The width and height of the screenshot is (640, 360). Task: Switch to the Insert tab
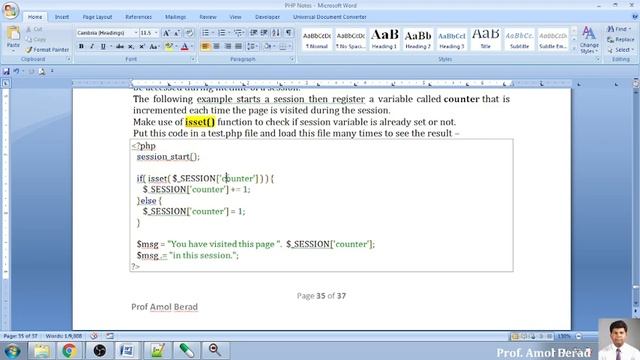click(62, 17)
